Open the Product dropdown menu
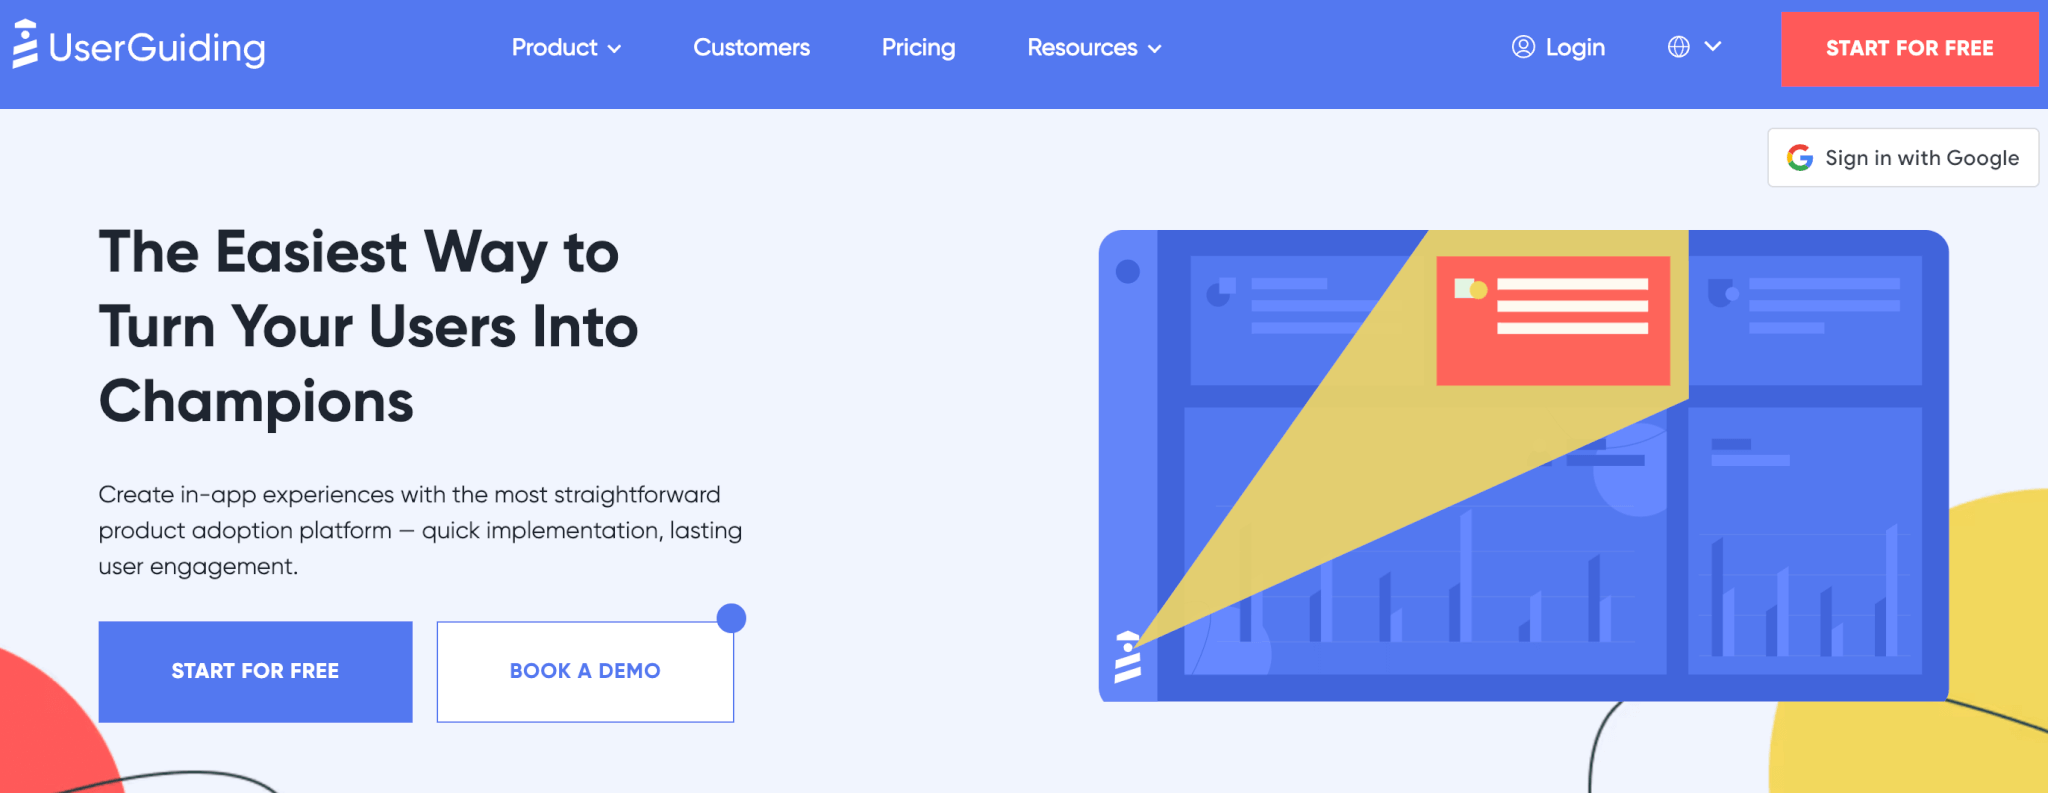This screenshot has height=793, width=2048. point(566,48)
